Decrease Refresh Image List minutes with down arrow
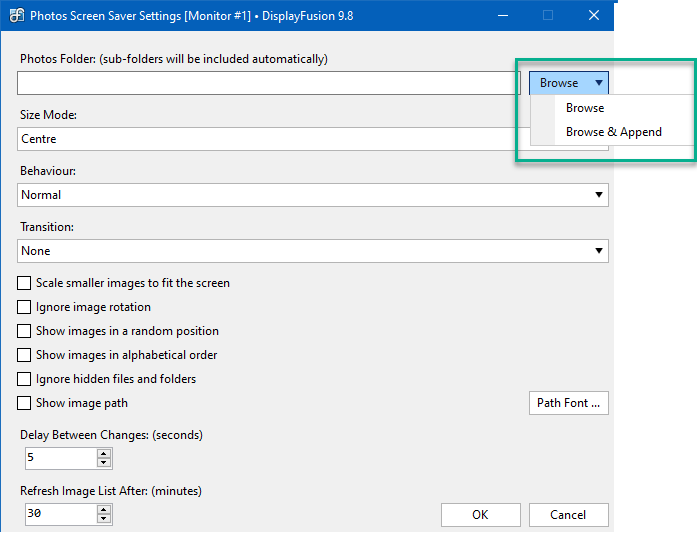This screenshot has height=533, width=697. pyautogui.click(x=104, y=519)
